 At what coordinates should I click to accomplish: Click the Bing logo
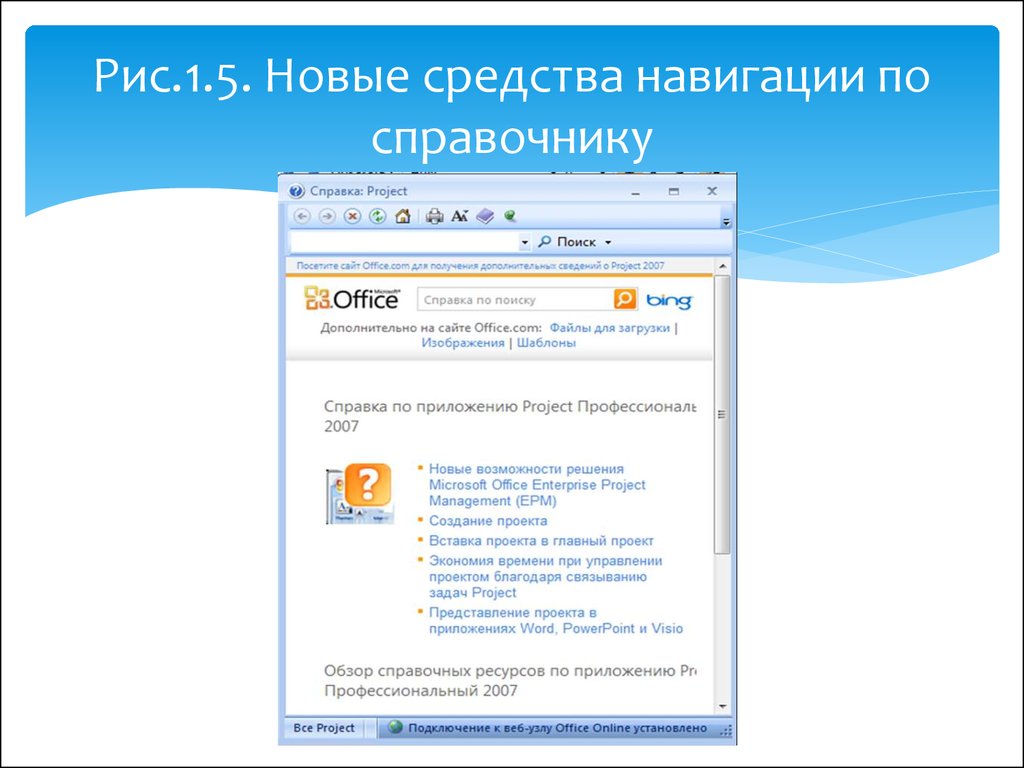pyautogui.click(x=669, y=300)
